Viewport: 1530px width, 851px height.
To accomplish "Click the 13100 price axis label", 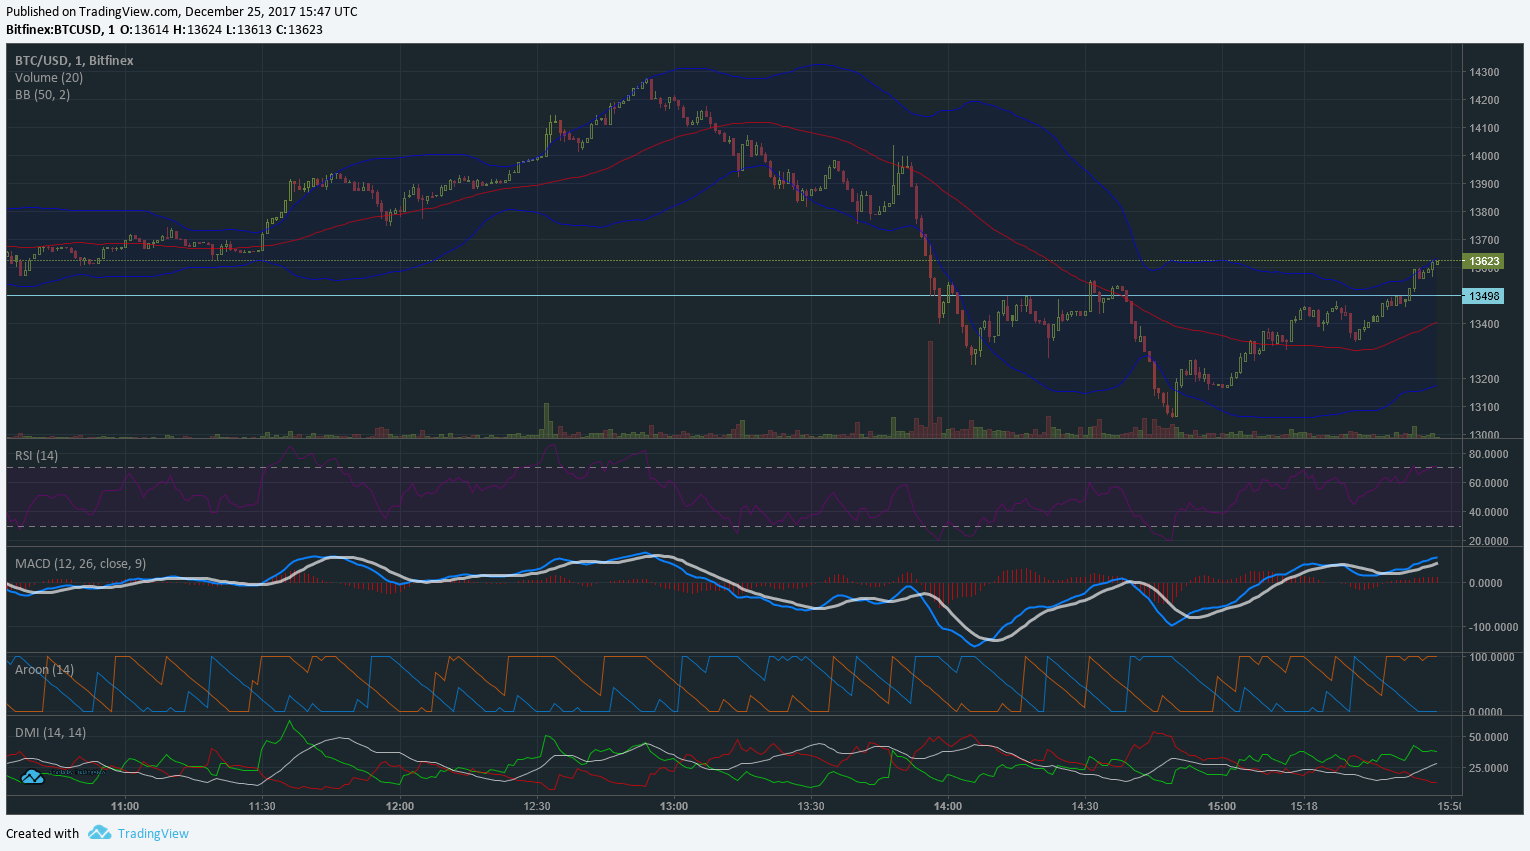I will tap(1484, 407).
